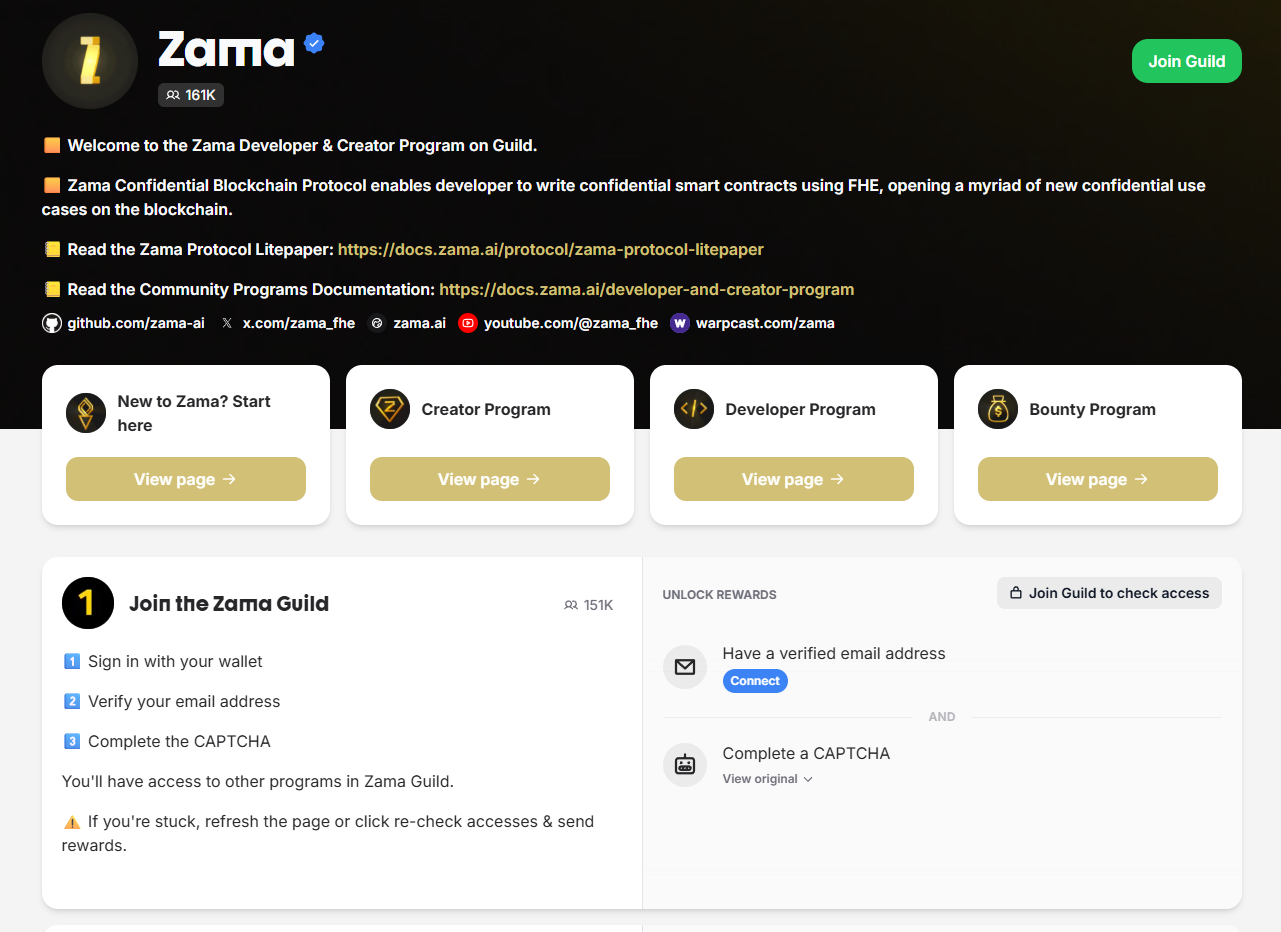
Task: Click the Warpcast icon
Action: click(680, 323)
